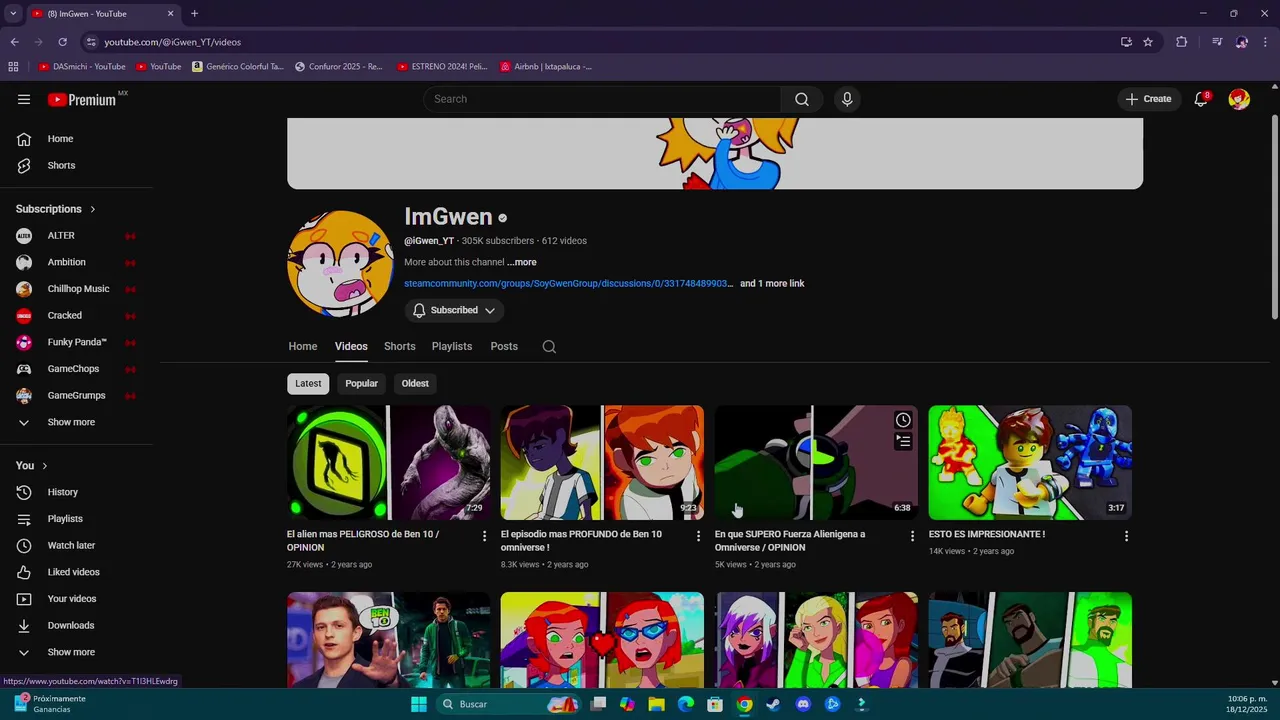The width and height of the screenshot is (1280, 720).
Task: Open the YouTube guide hamburger menu
Action: point(24,99)
